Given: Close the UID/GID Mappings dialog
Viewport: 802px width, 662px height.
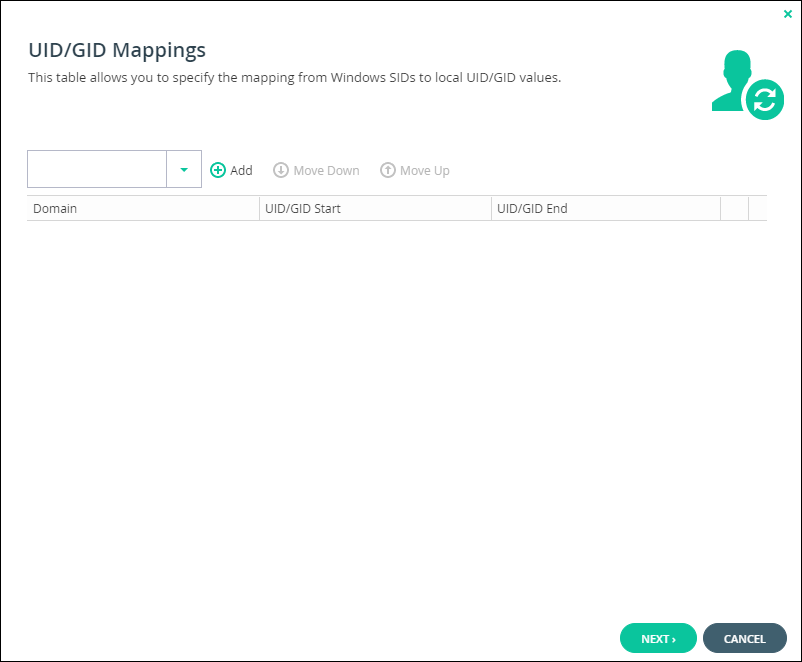Looking at the screenshot, I should [x=788, y=14].
